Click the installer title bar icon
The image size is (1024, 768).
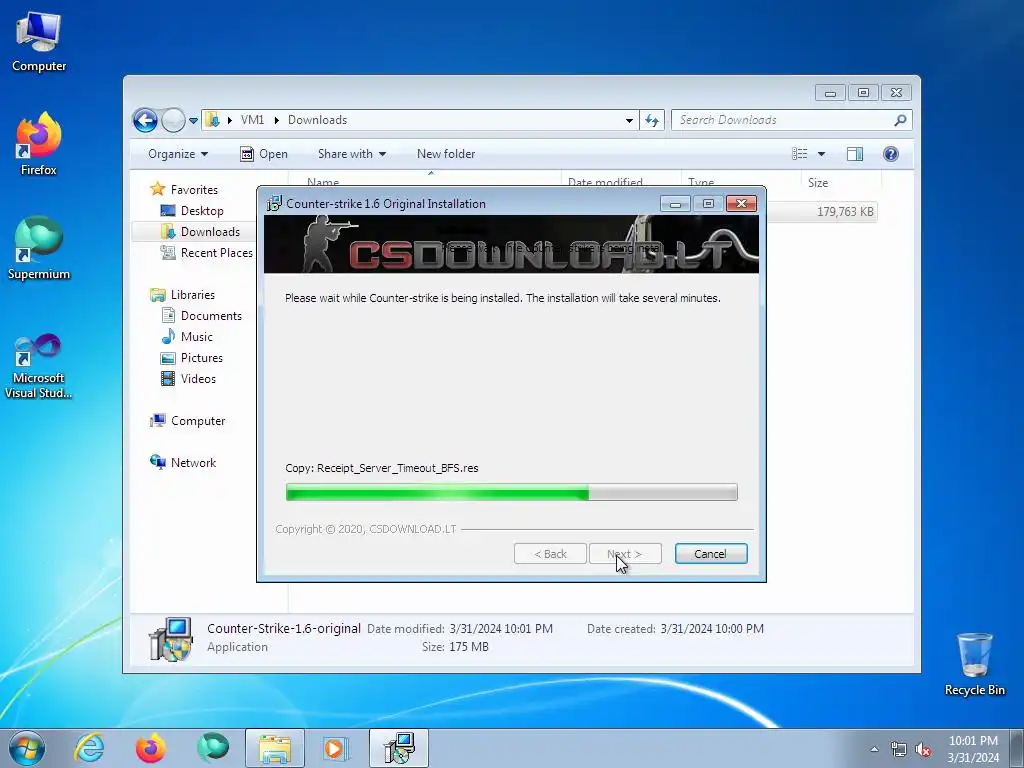coord(274,203)
